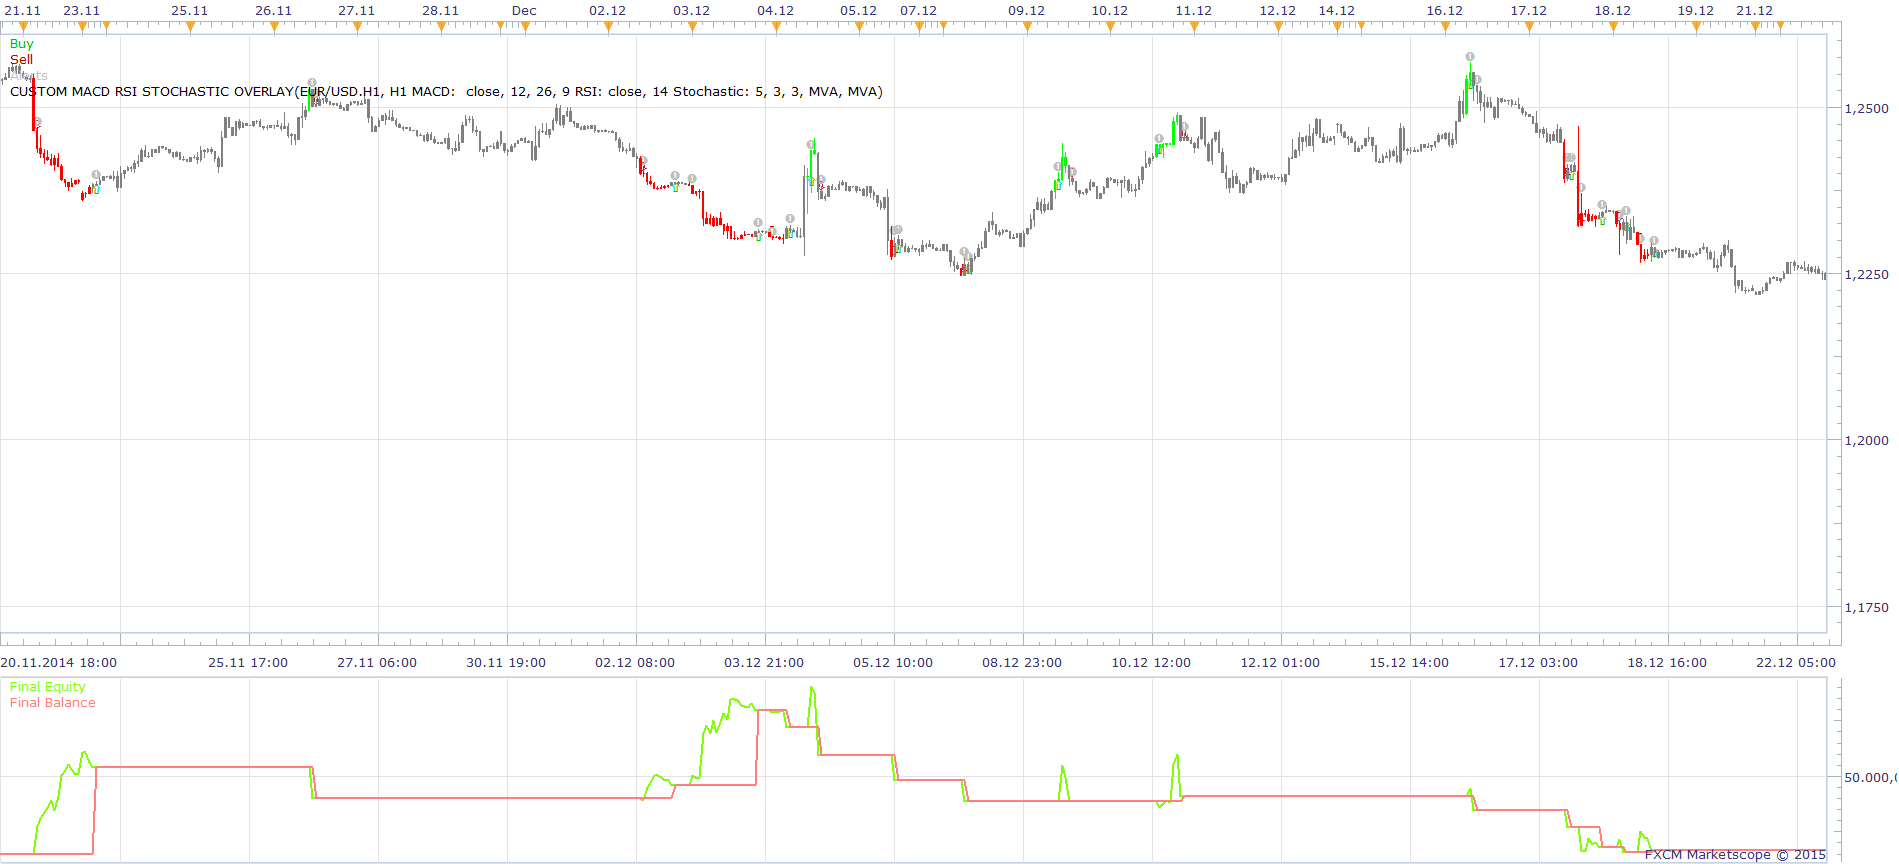Select the gray trade marker above the 04.12 green spike
This screenshot has height=864, width=1899.
click(x=811, y=145)
